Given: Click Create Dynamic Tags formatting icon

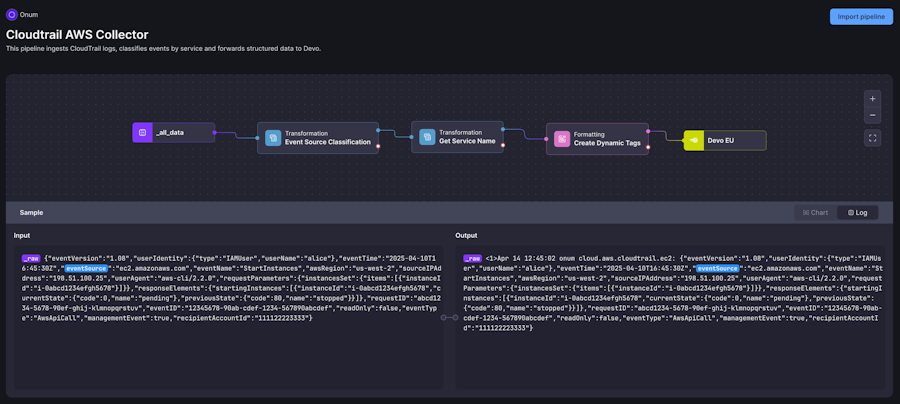Looking at the screenshot, I should (x=562, y=139).
